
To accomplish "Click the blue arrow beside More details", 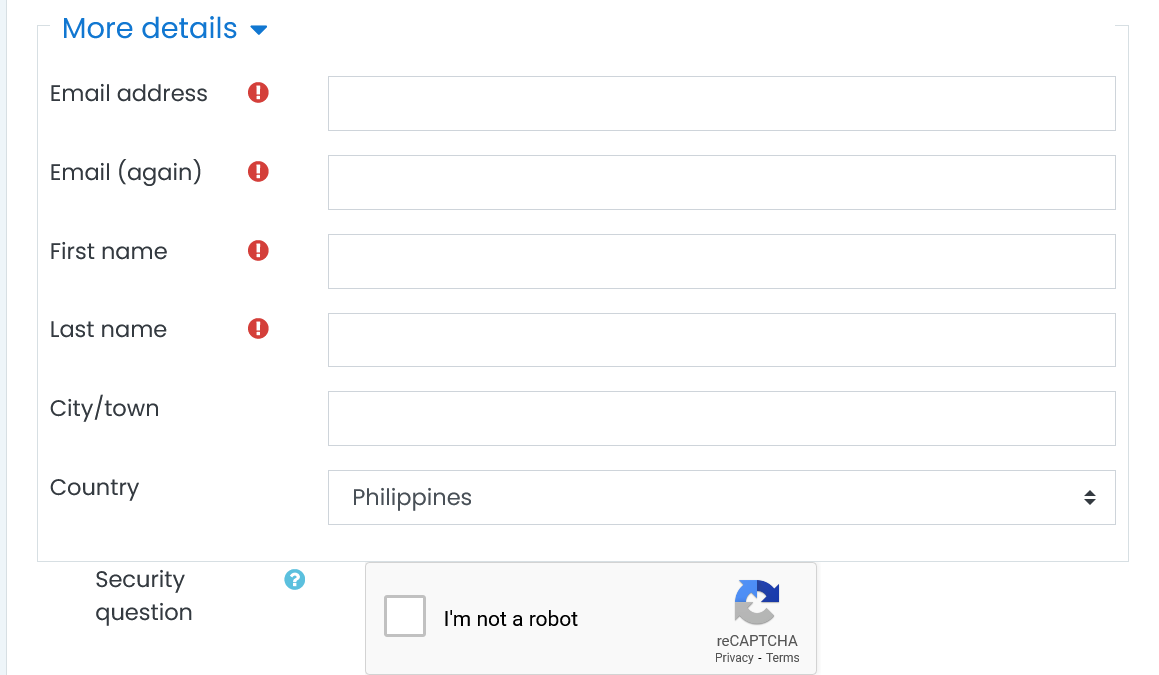I will pos(258,30).
